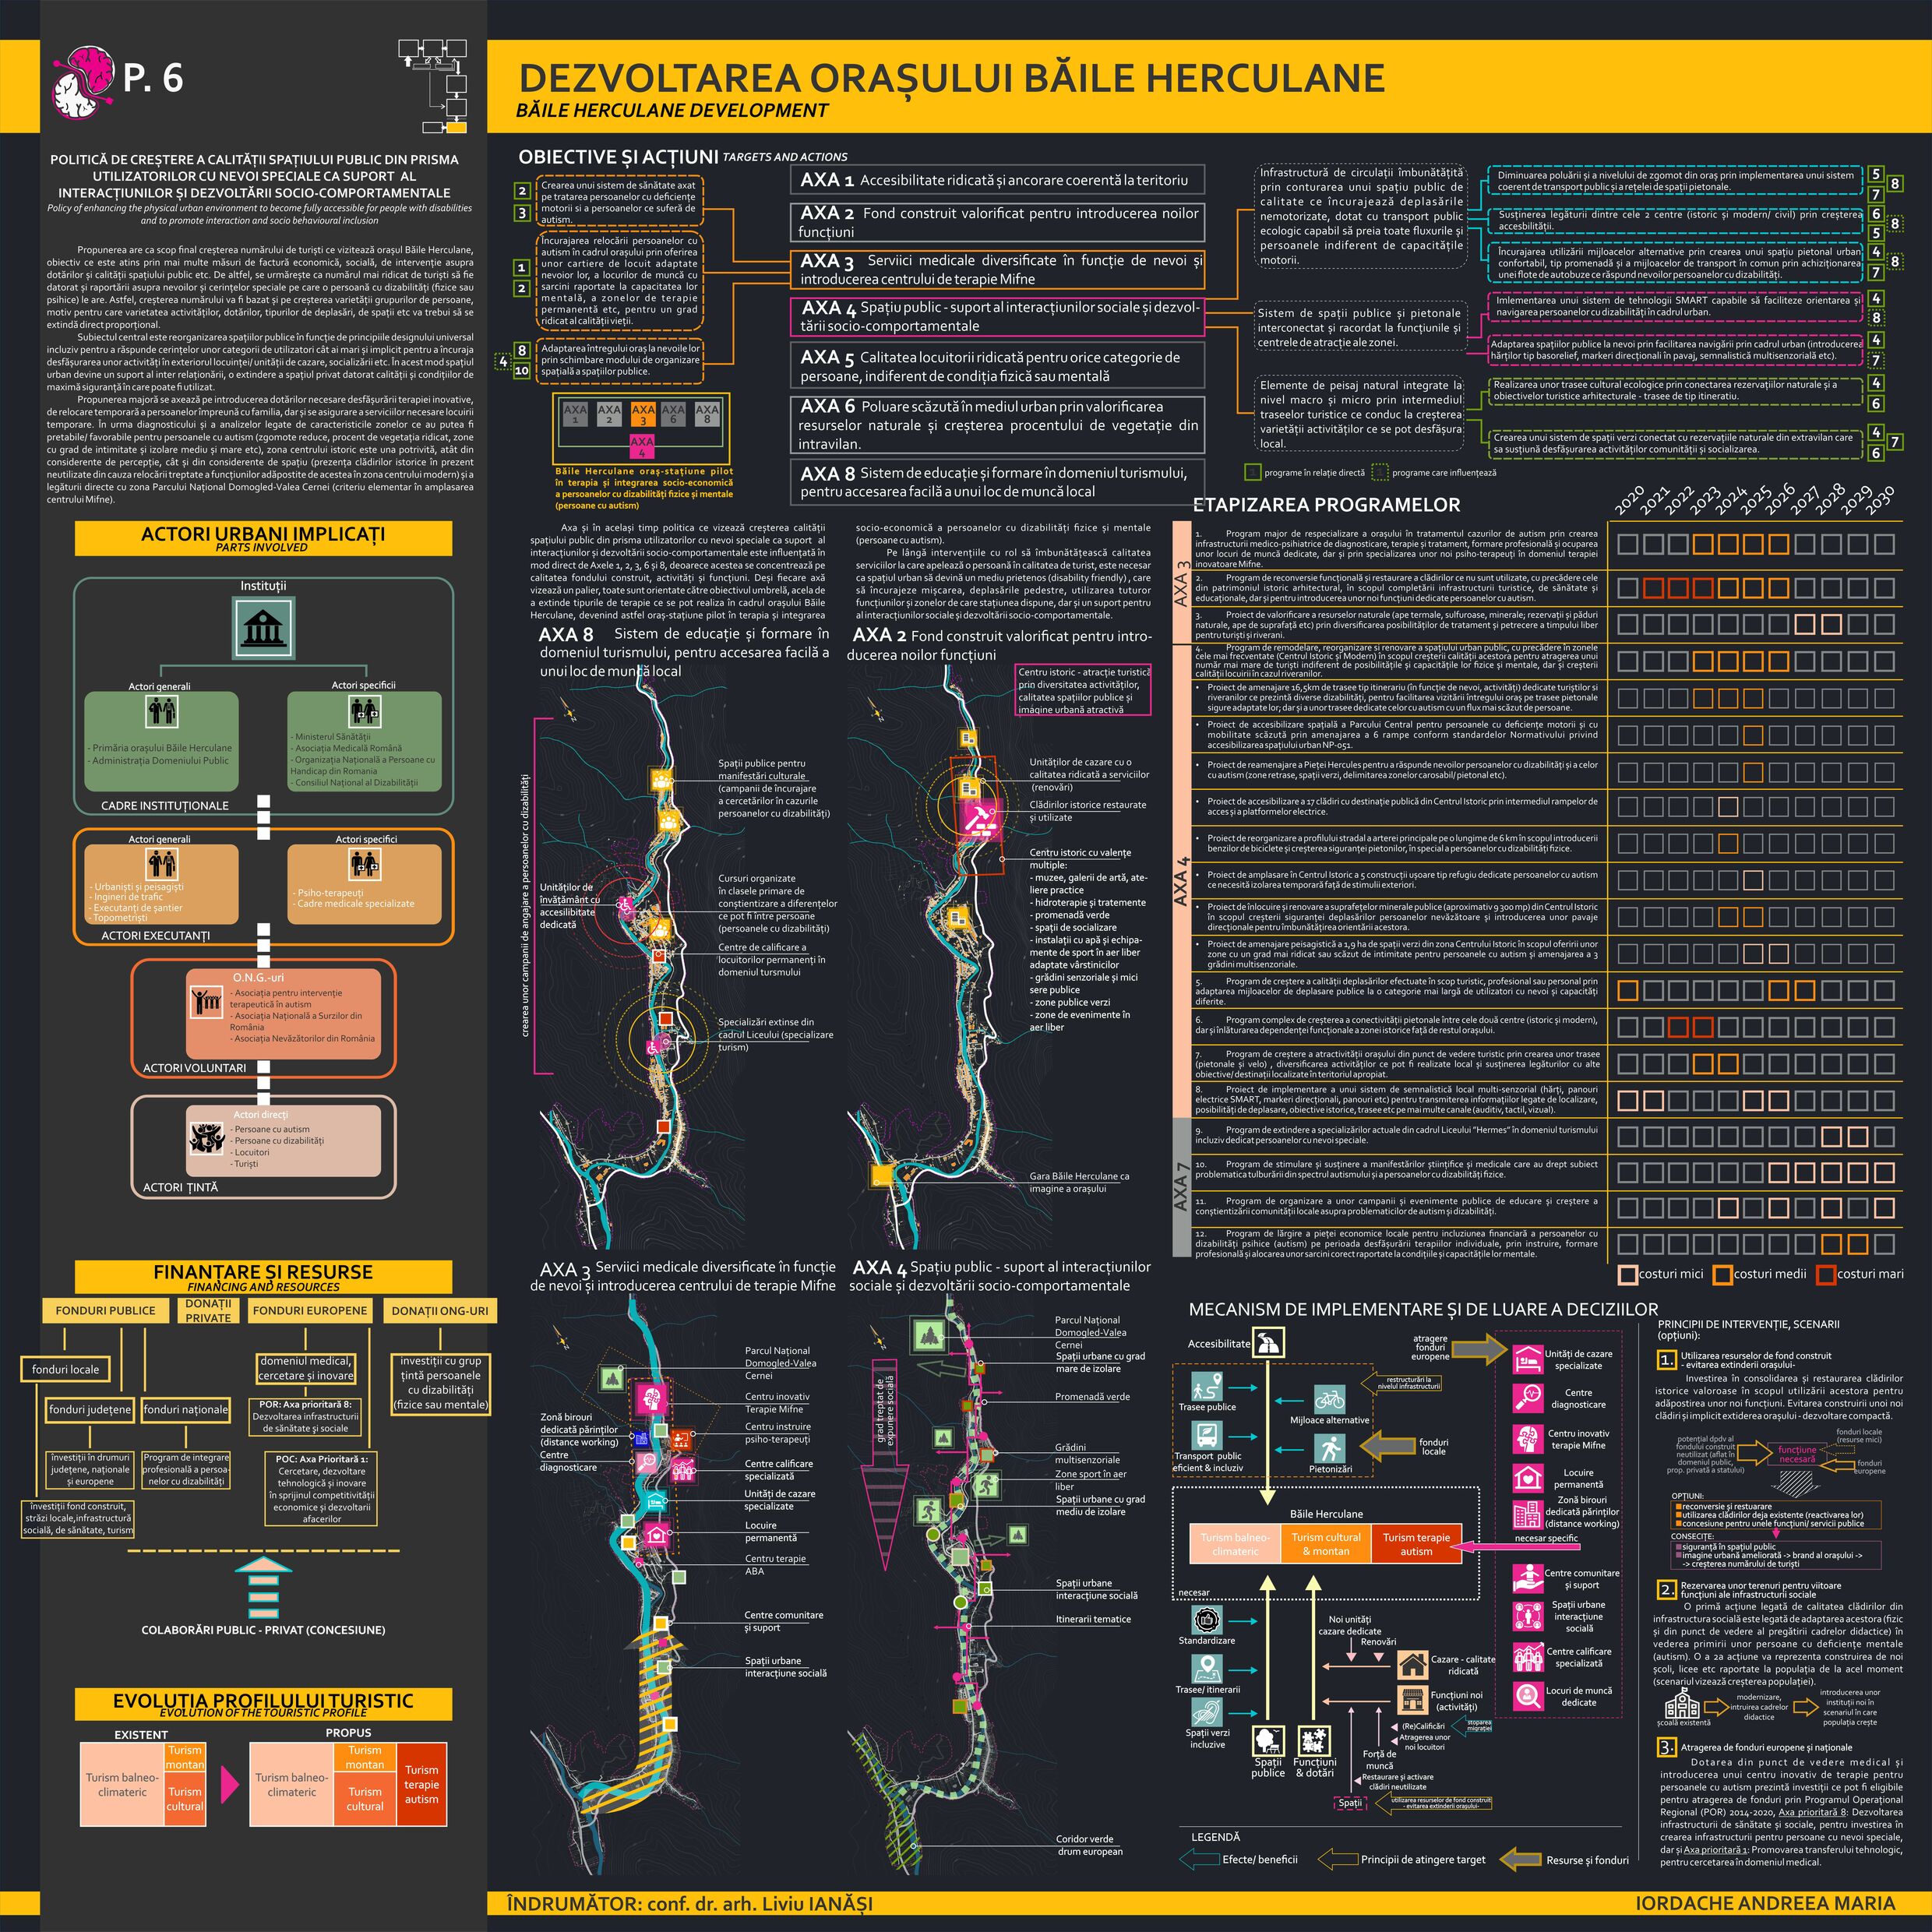Image resolution: width=1932 pixels, height=1932 pixels.
Task: Click the FINANȚARE ȘI RESURSE title banner
Action: pyautogui.click(x=263, y=1276)
